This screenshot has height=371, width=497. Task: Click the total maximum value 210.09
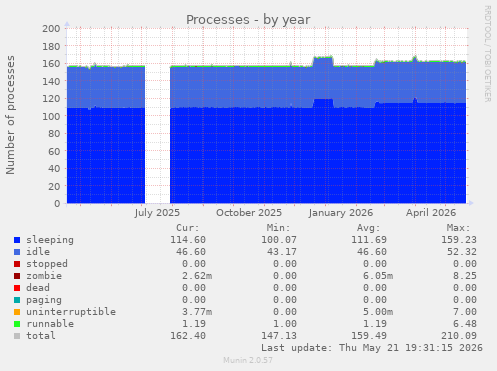459,336
